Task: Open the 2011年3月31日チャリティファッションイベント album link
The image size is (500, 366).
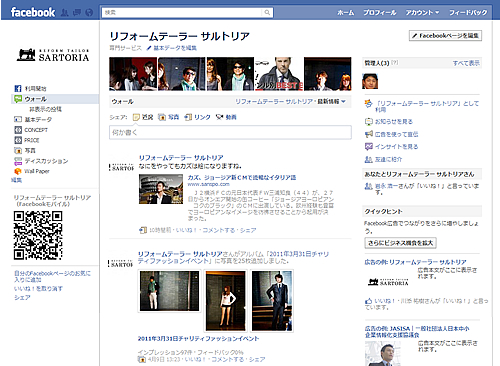Action: (x=198, y=338)
